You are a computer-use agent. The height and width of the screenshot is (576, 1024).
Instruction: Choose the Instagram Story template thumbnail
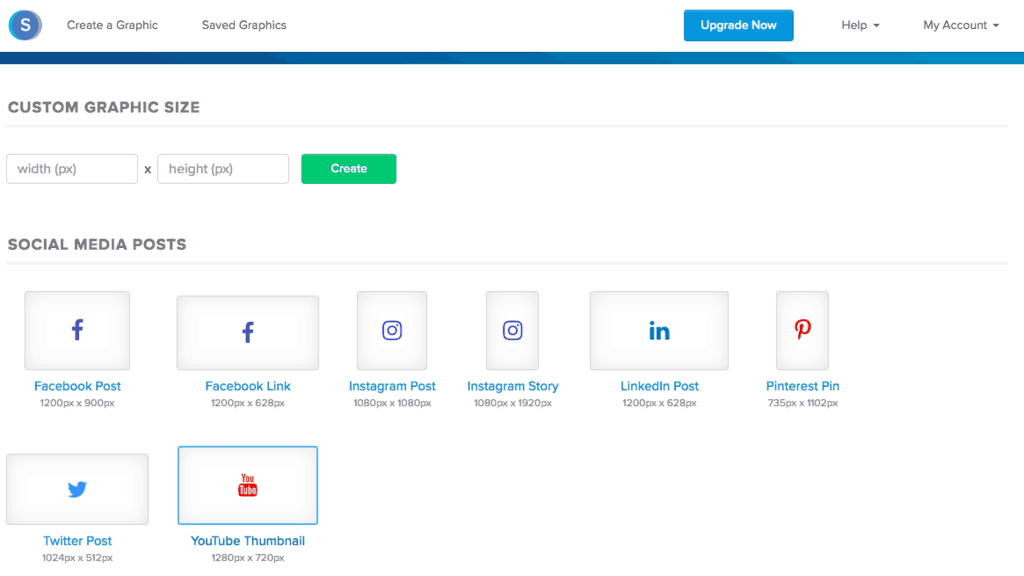[x=513, y=330]
